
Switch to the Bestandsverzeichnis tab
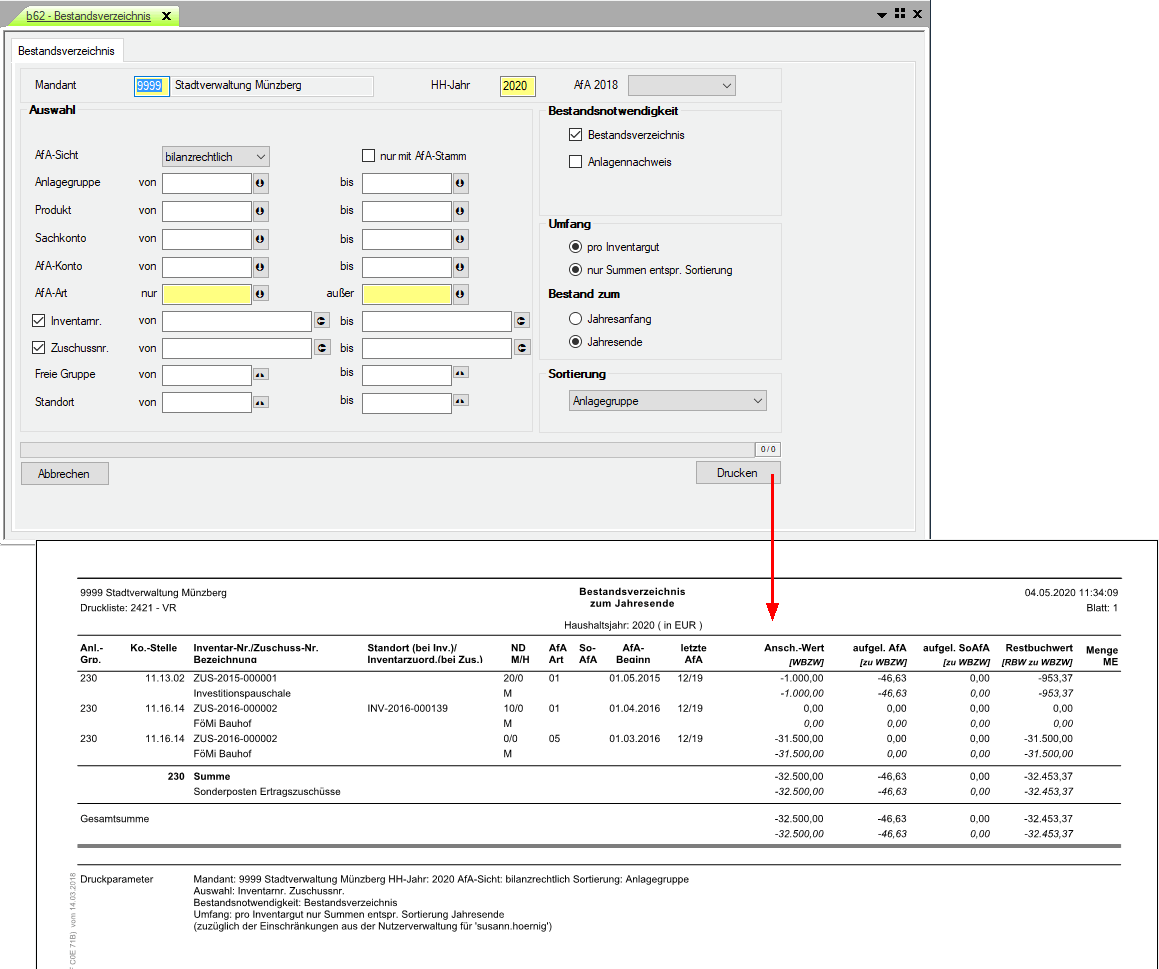click(x=66, y=50)
